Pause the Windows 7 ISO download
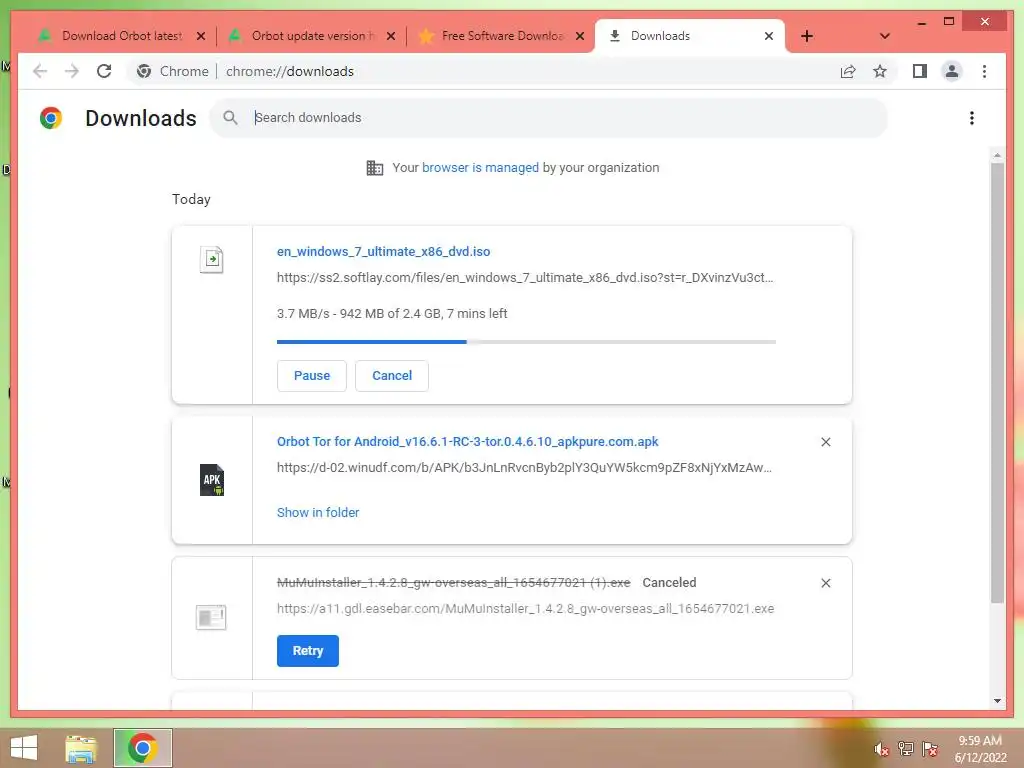The width and height of the screenshot is (1024, 768). [x=312, y=376]
